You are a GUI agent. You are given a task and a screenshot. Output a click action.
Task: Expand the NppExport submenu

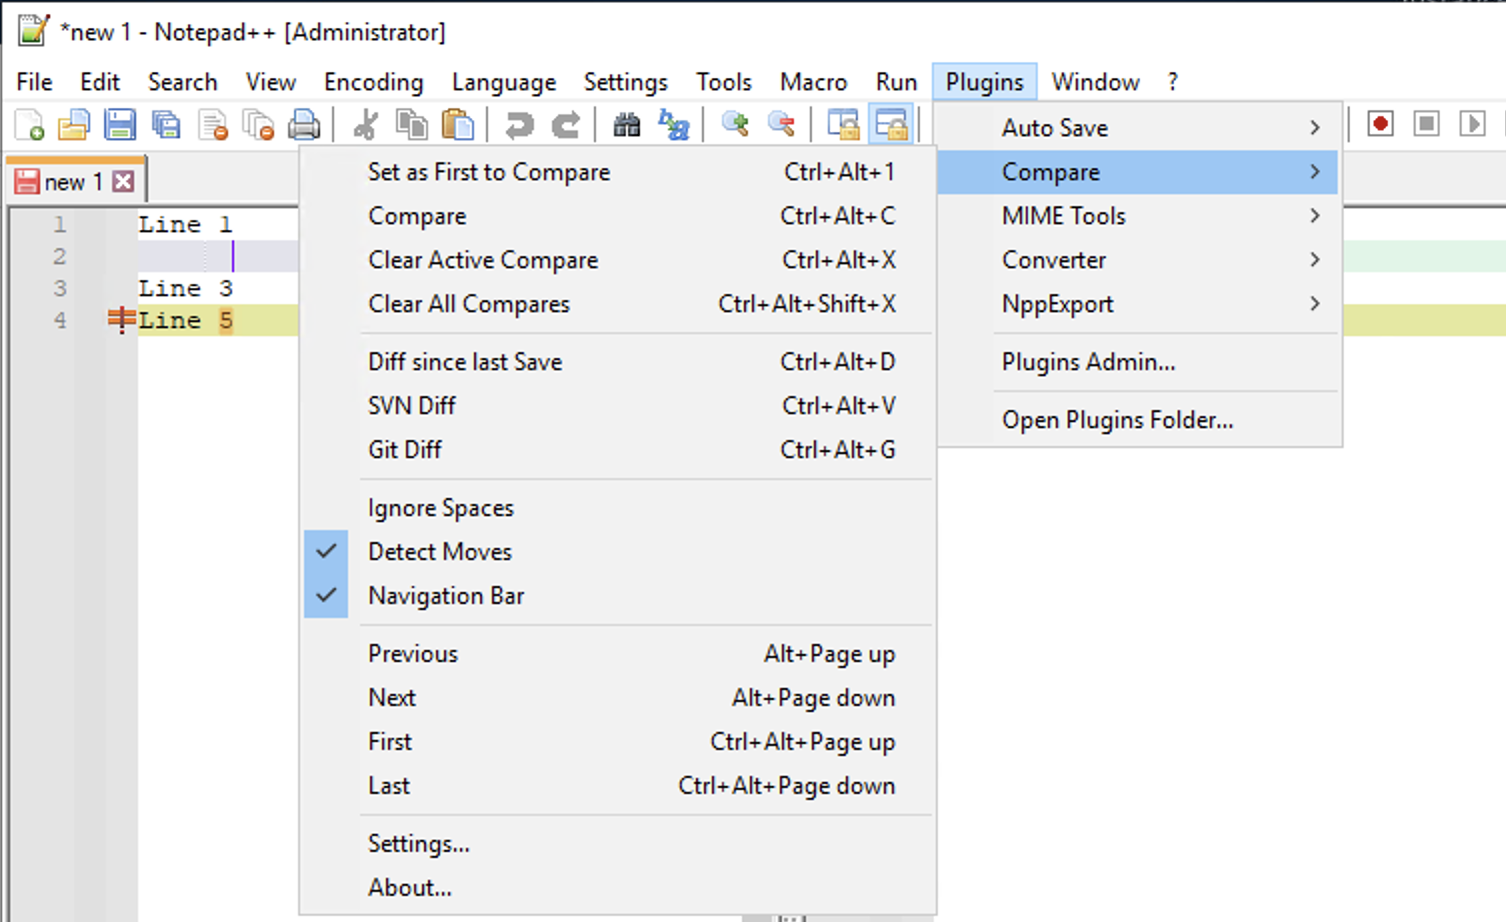1057,304
